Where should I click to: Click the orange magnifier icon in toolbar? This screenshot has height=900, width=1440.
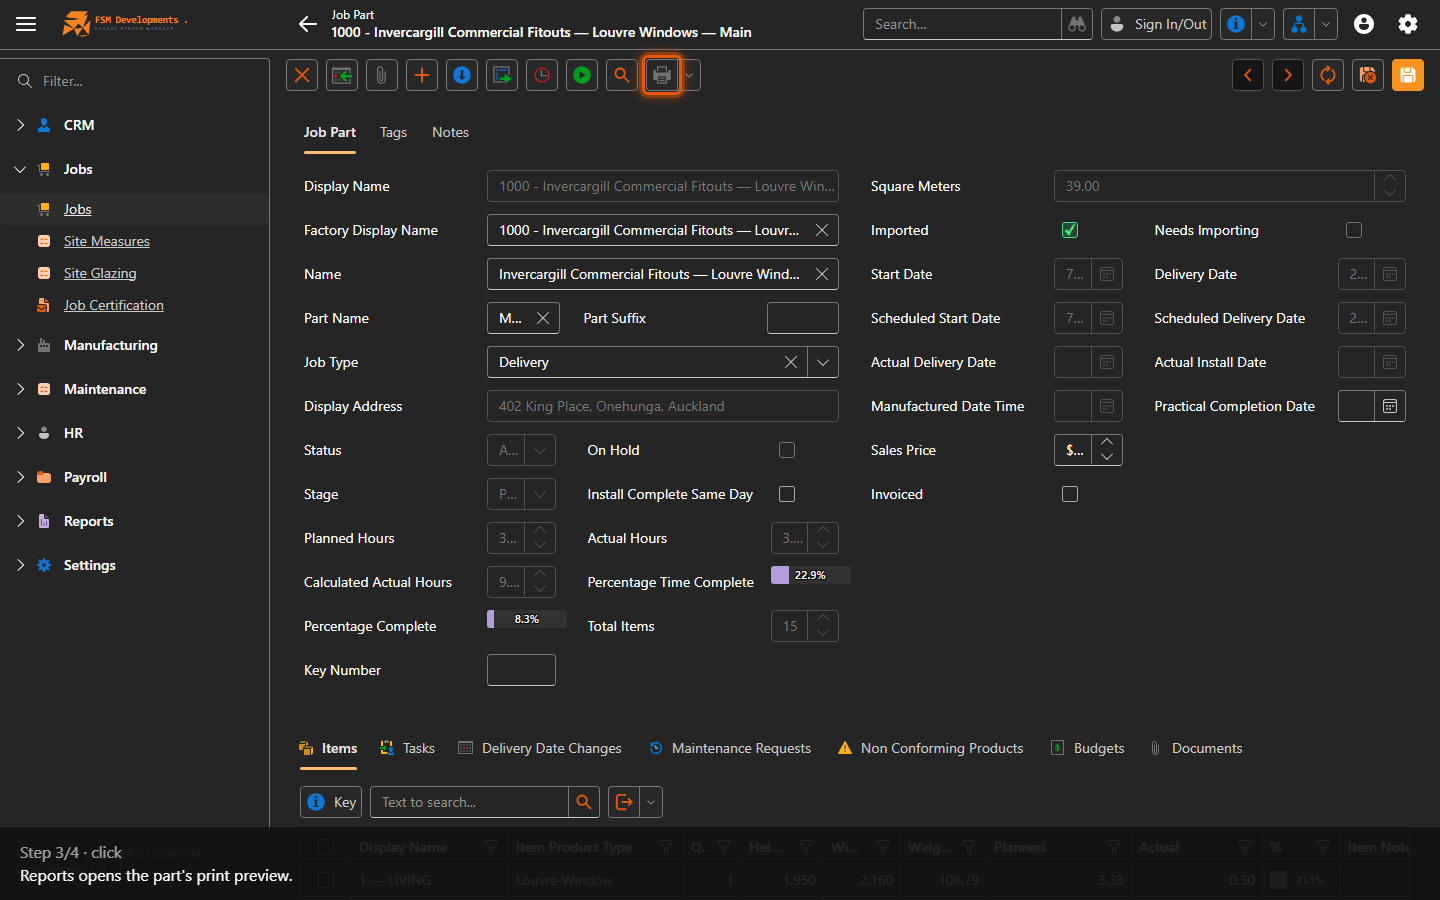click(x=622, y=75)
